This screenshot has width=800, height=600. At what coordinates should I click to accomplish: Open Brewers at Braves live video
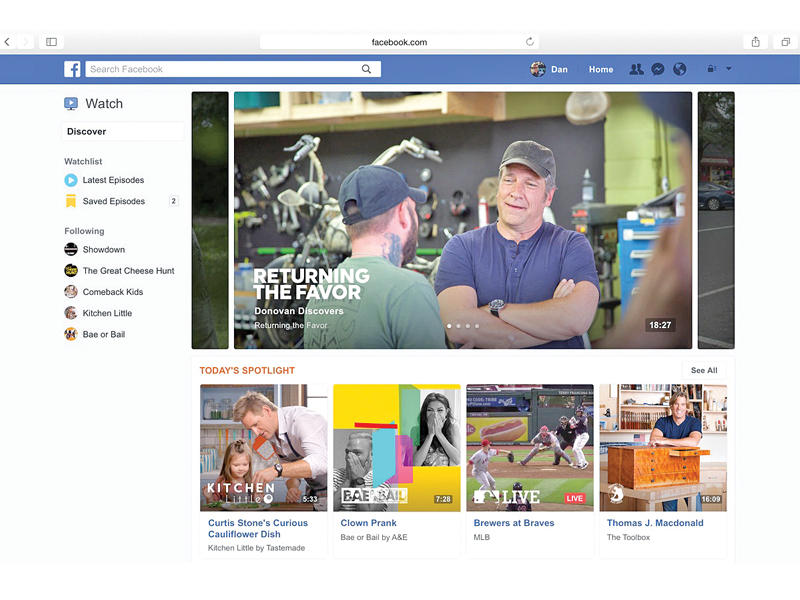coord(529,447)
